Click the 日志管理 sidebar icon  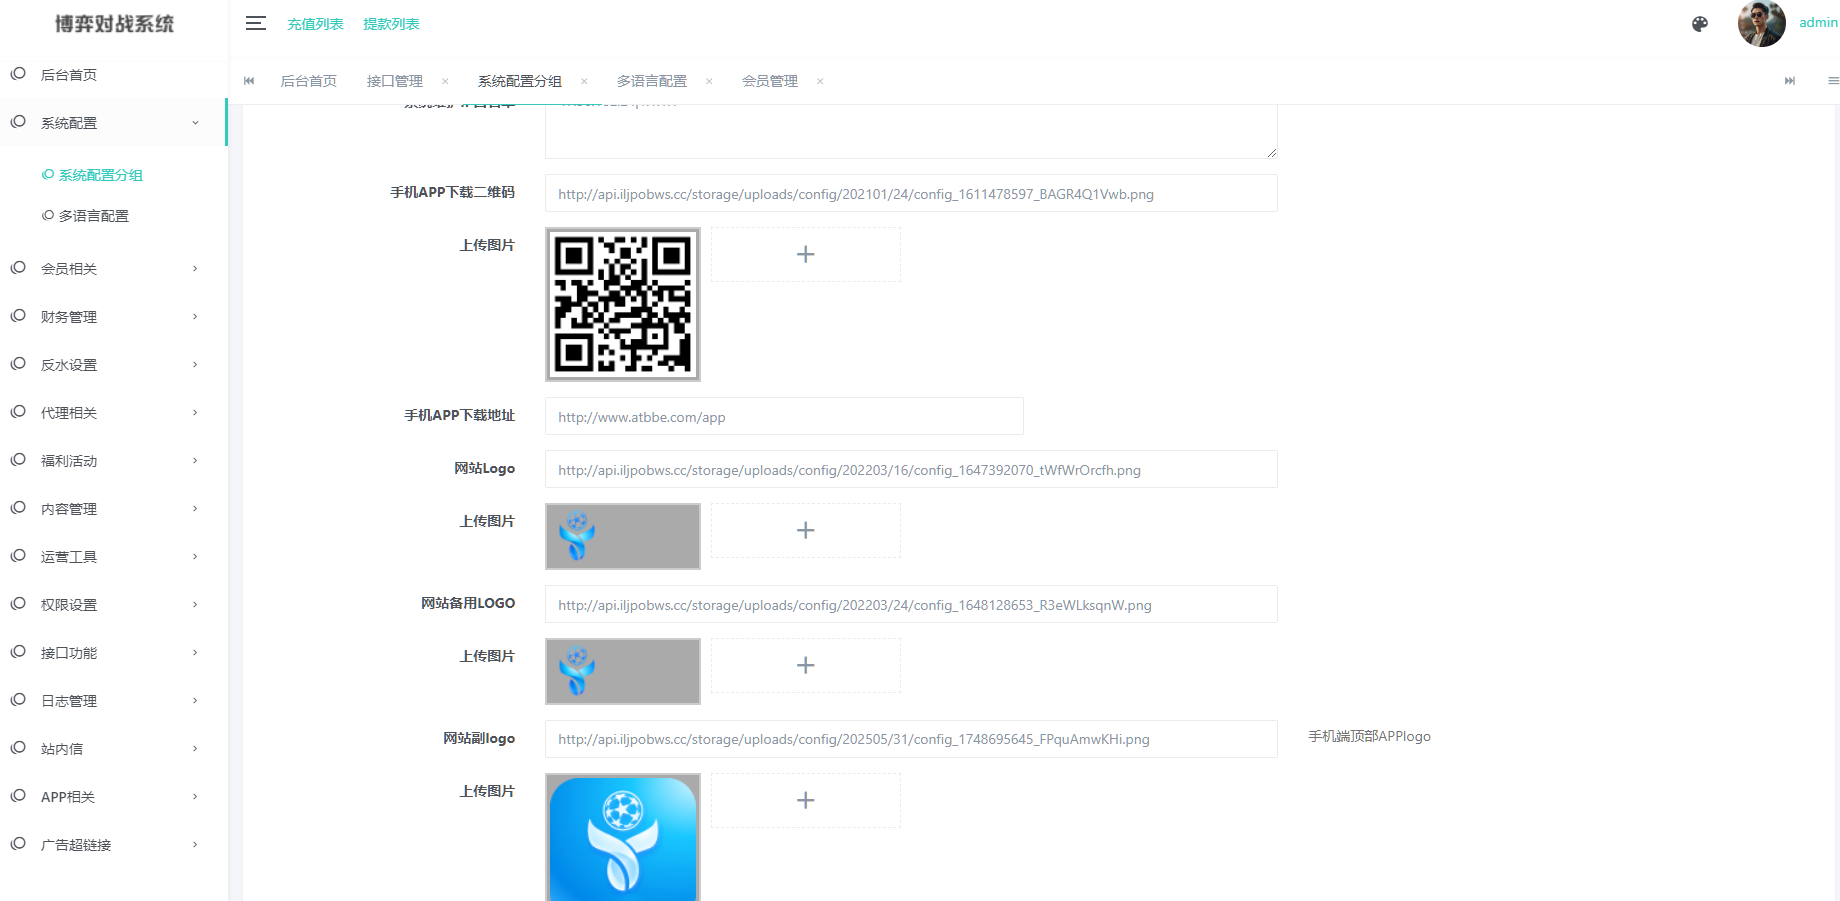click(x=17, y=700)
